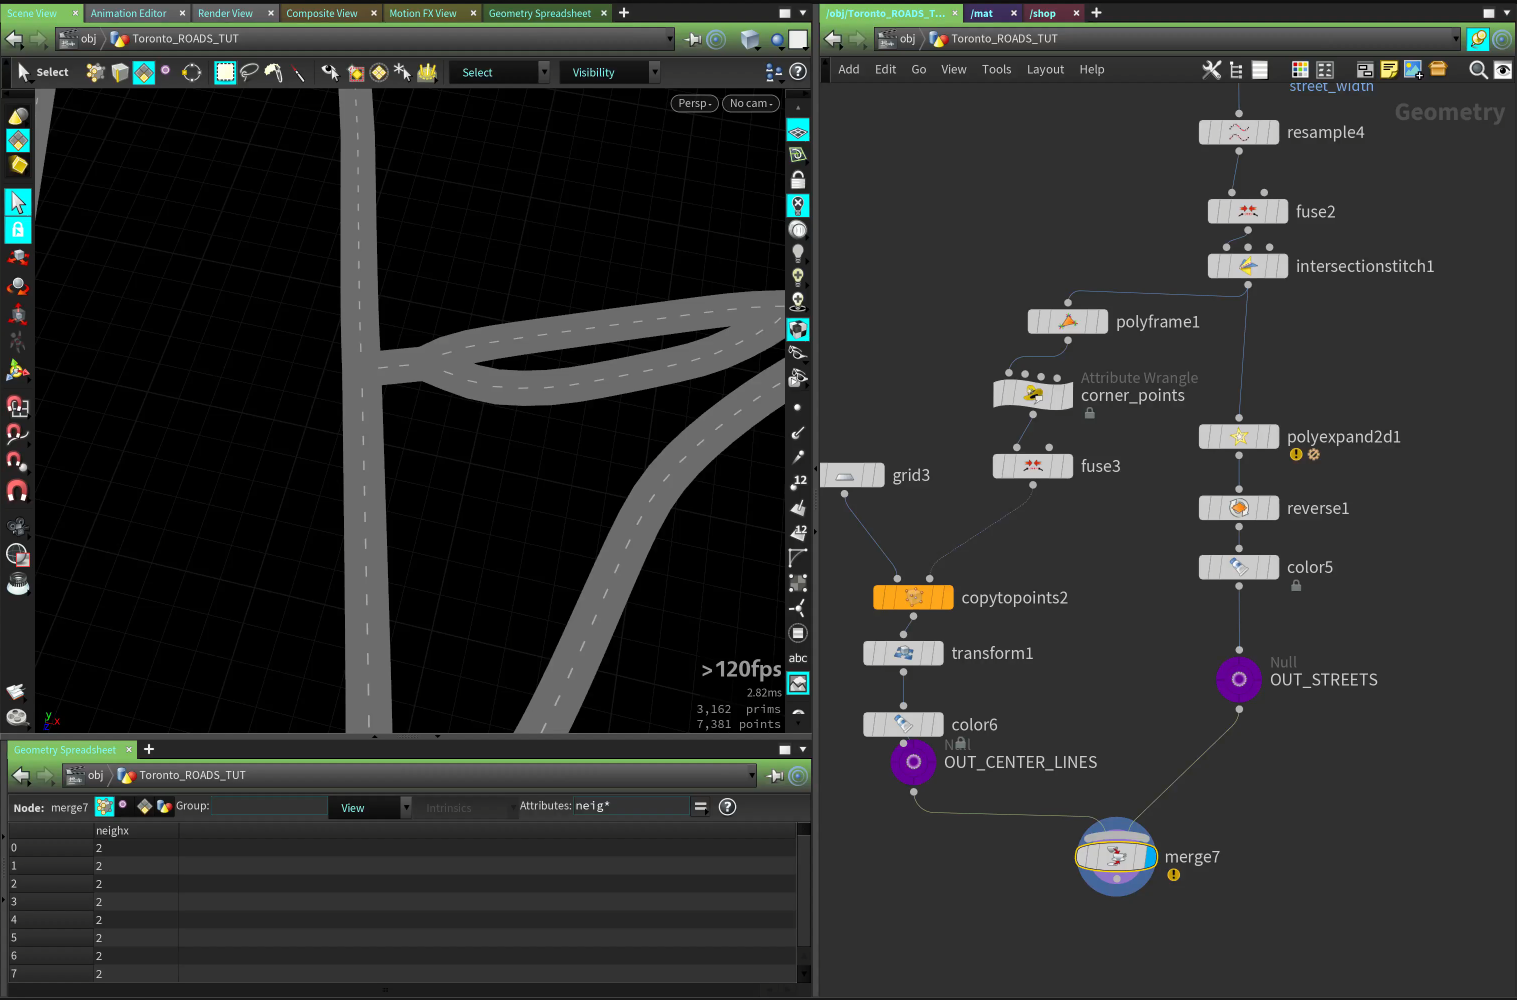Activate the lasso selection tool
The width and height of the screenshot is (1517, 1000).
(249, 72)
